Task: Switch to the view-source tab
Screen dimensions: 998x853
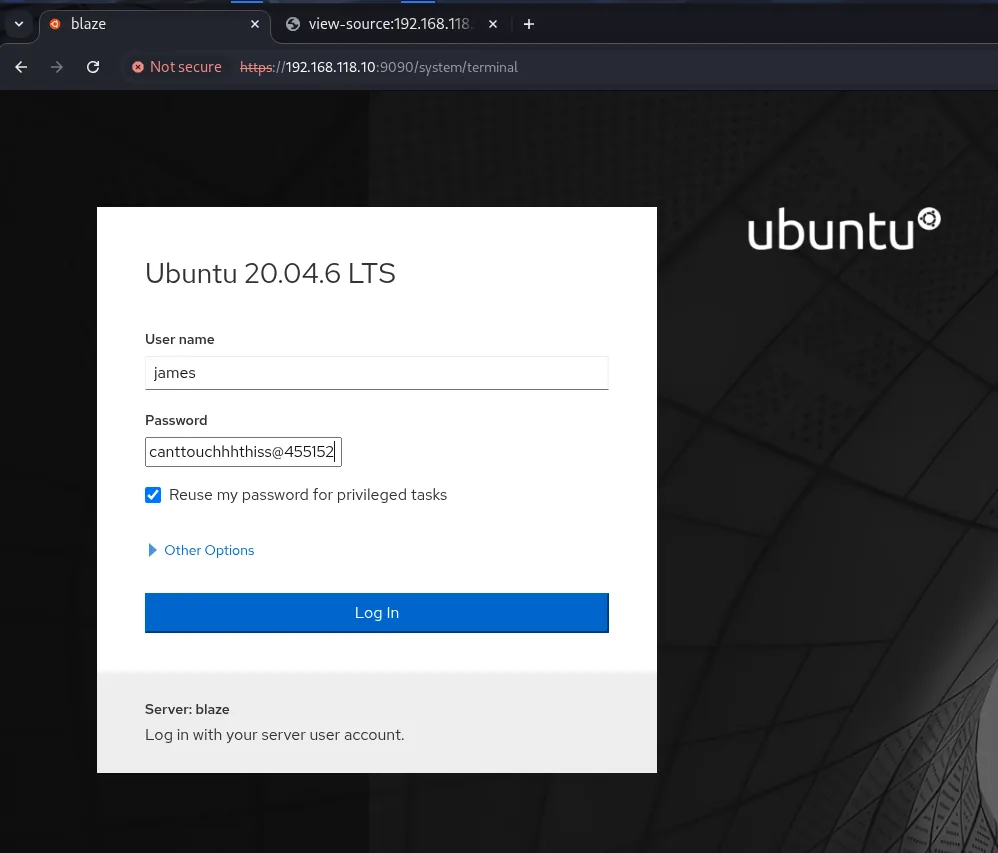Action: tap(391, 24)
